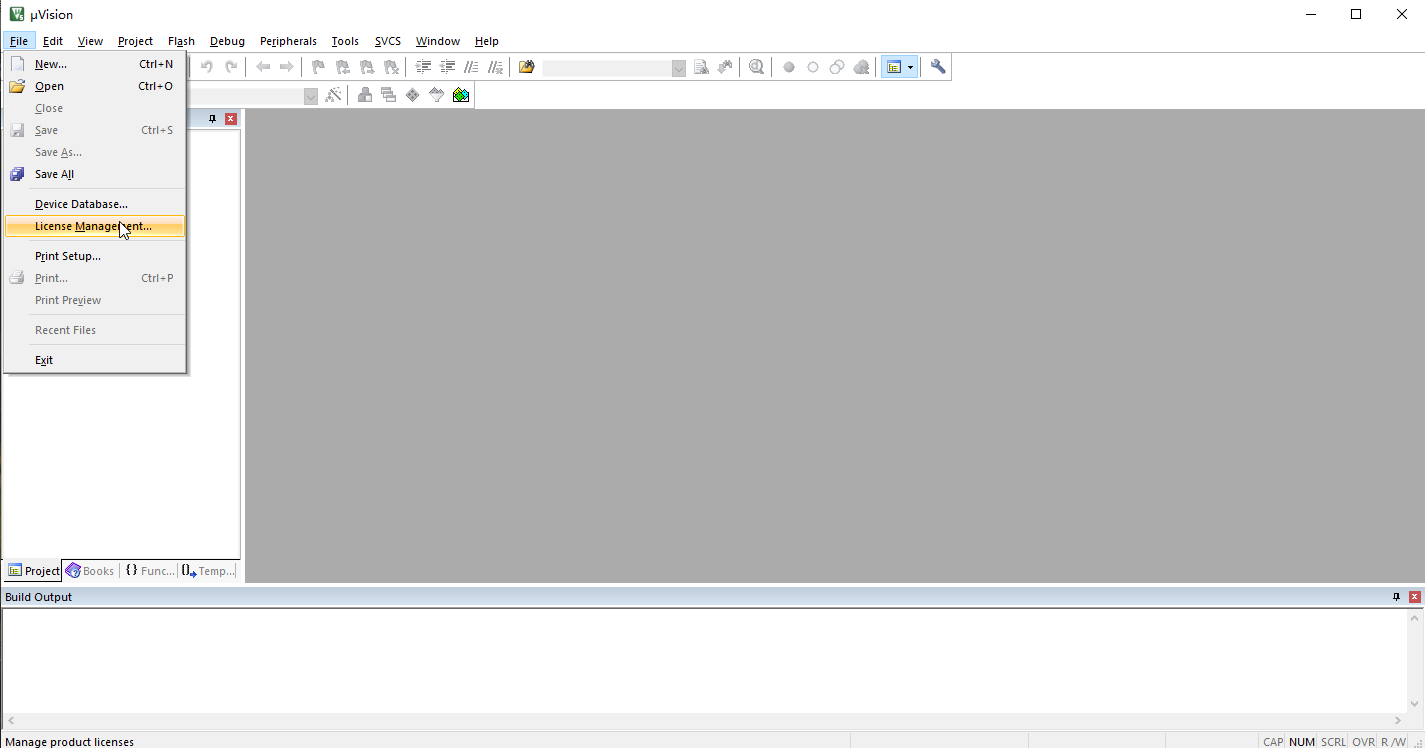Switch to the Temp... tab

click(x=208, y=571)
